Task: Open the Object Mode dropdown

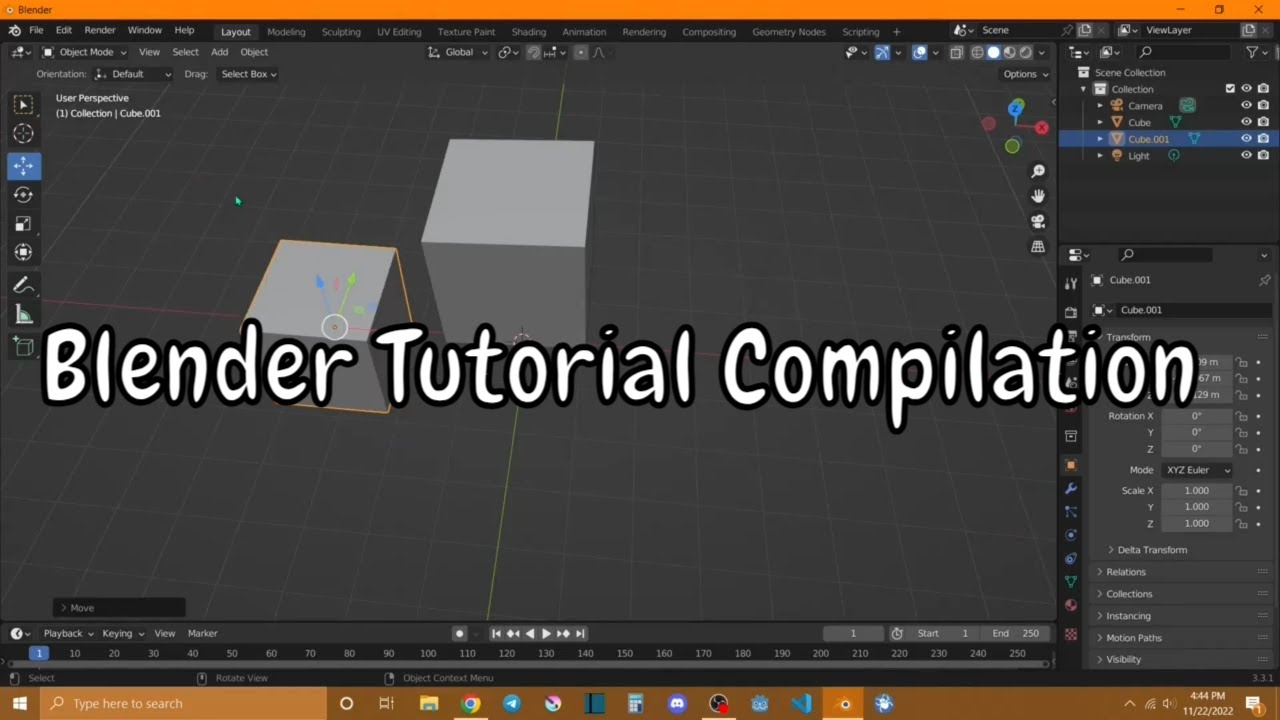Action: 84,52
